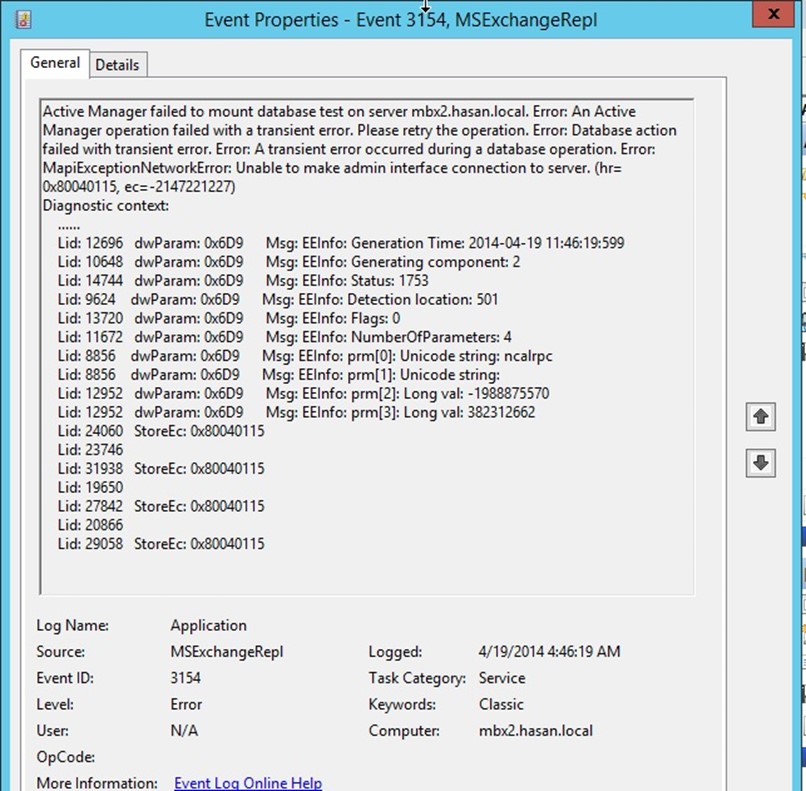Select the Lid: 23746 line

pyautogui.click(x=90, y=450)
